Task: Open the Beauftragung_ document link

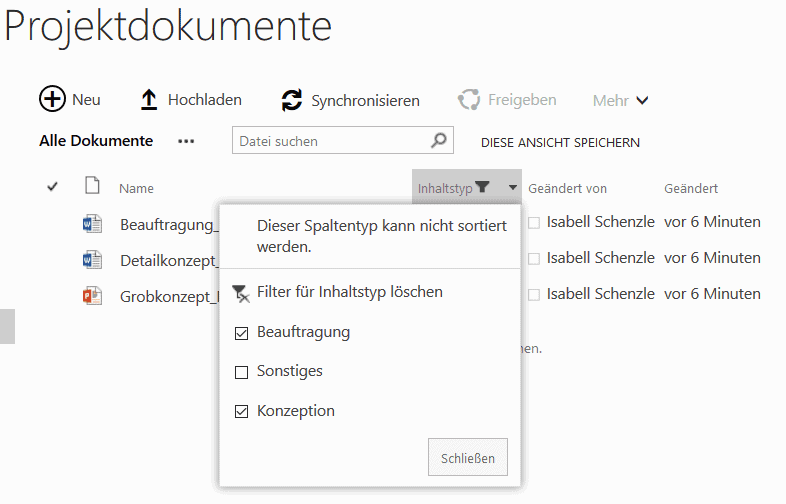Action: click(169, 224)
